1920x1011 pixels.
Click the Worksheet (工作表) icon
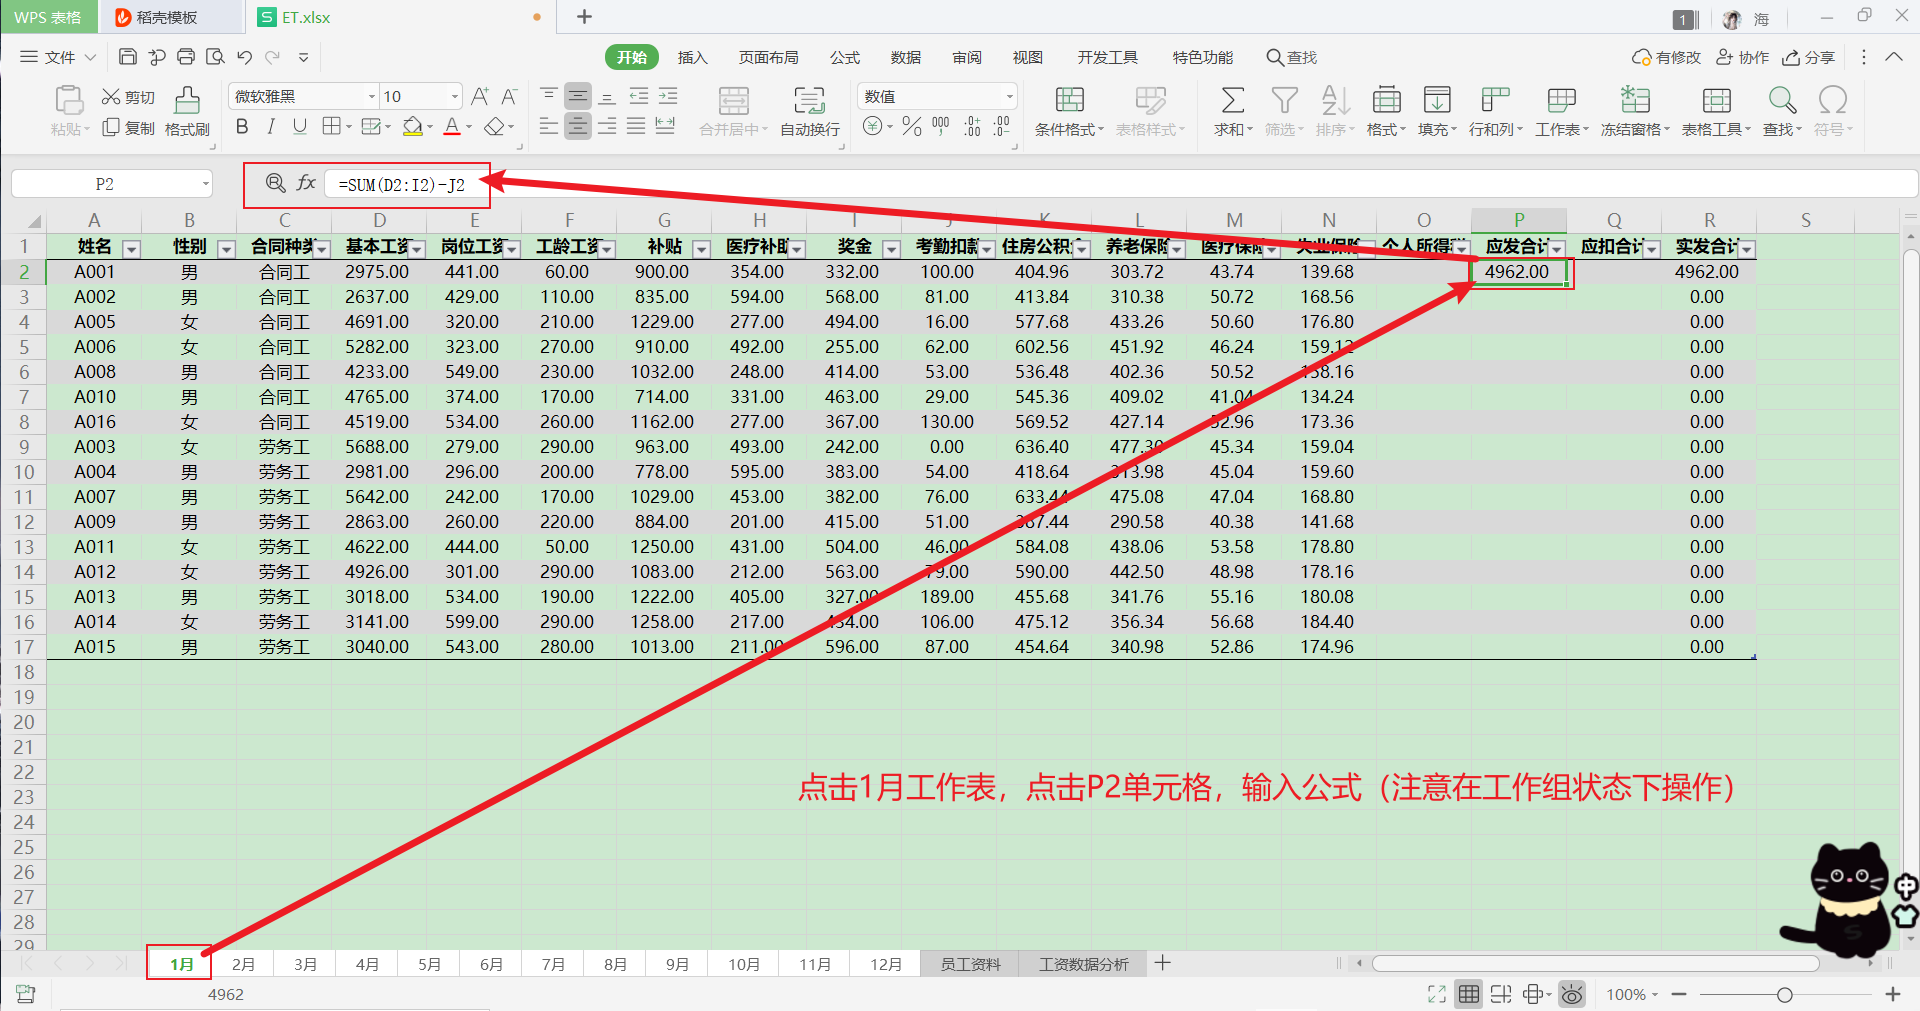pos(1561,100)
